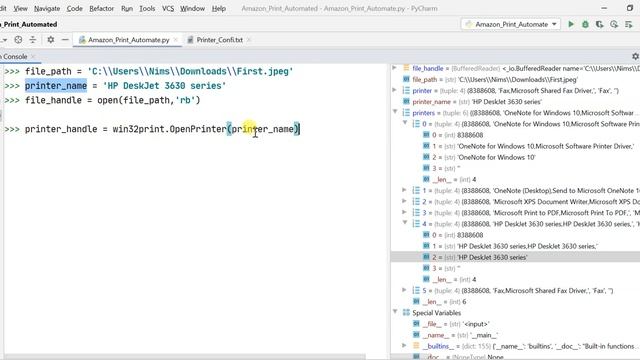Viewport: 640px width, 360px height.
Task: Close the Amazon_Print_Automate.py tab
Action: 176,40
